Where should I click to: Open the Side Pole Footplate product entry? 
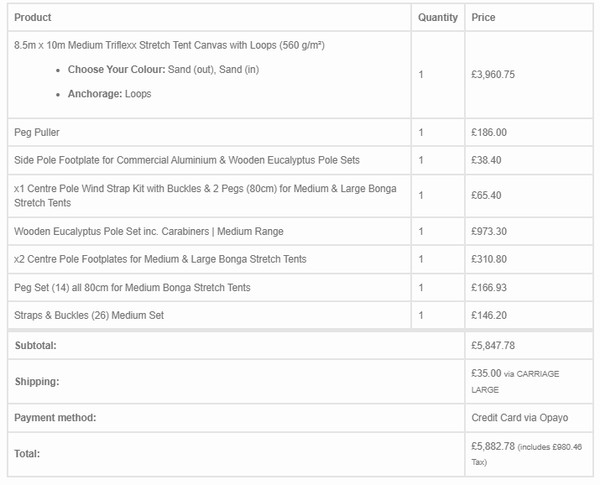[187, 160]
